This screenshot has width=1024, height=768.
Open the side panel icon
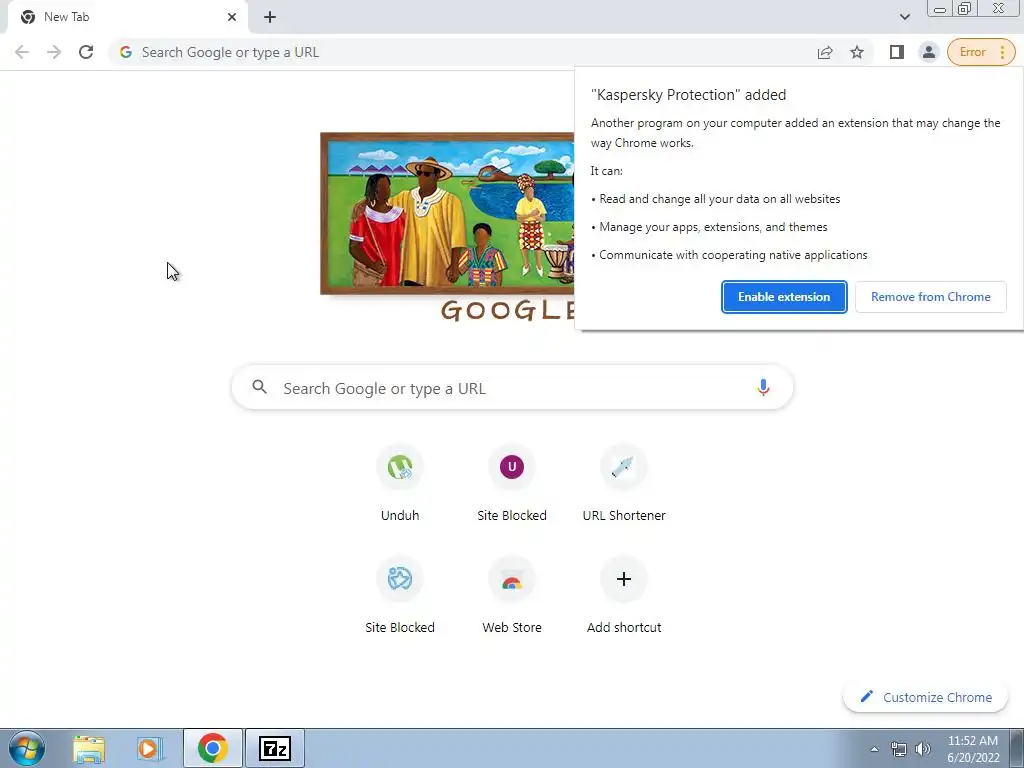896,52
